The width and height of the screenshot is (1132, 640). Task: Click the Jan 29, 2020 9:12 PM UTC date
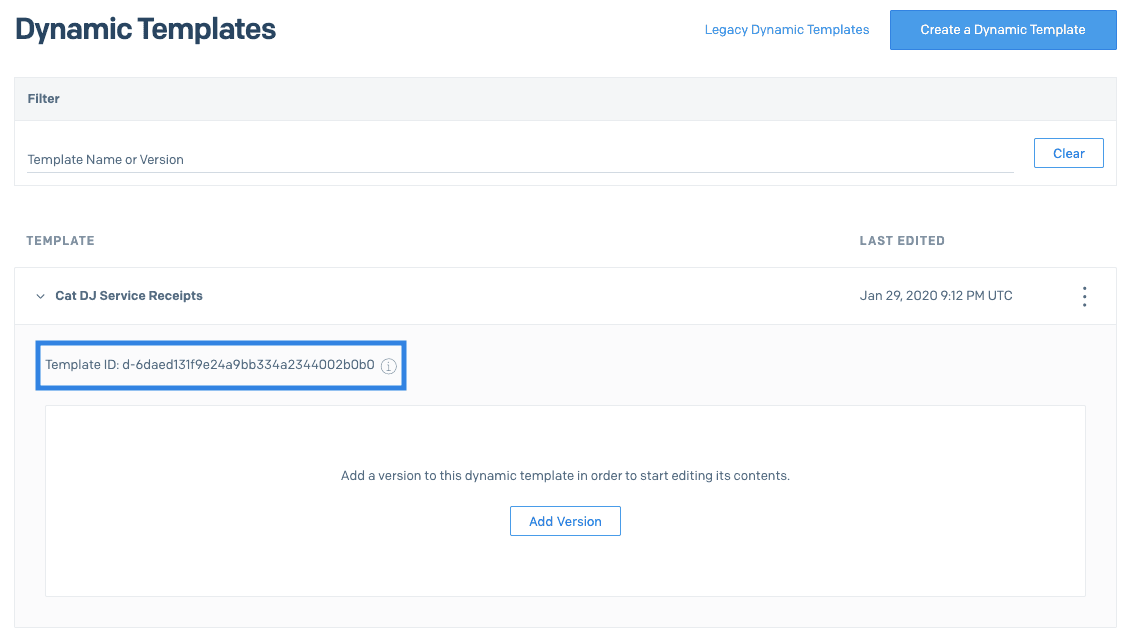[x=936, y=296]
